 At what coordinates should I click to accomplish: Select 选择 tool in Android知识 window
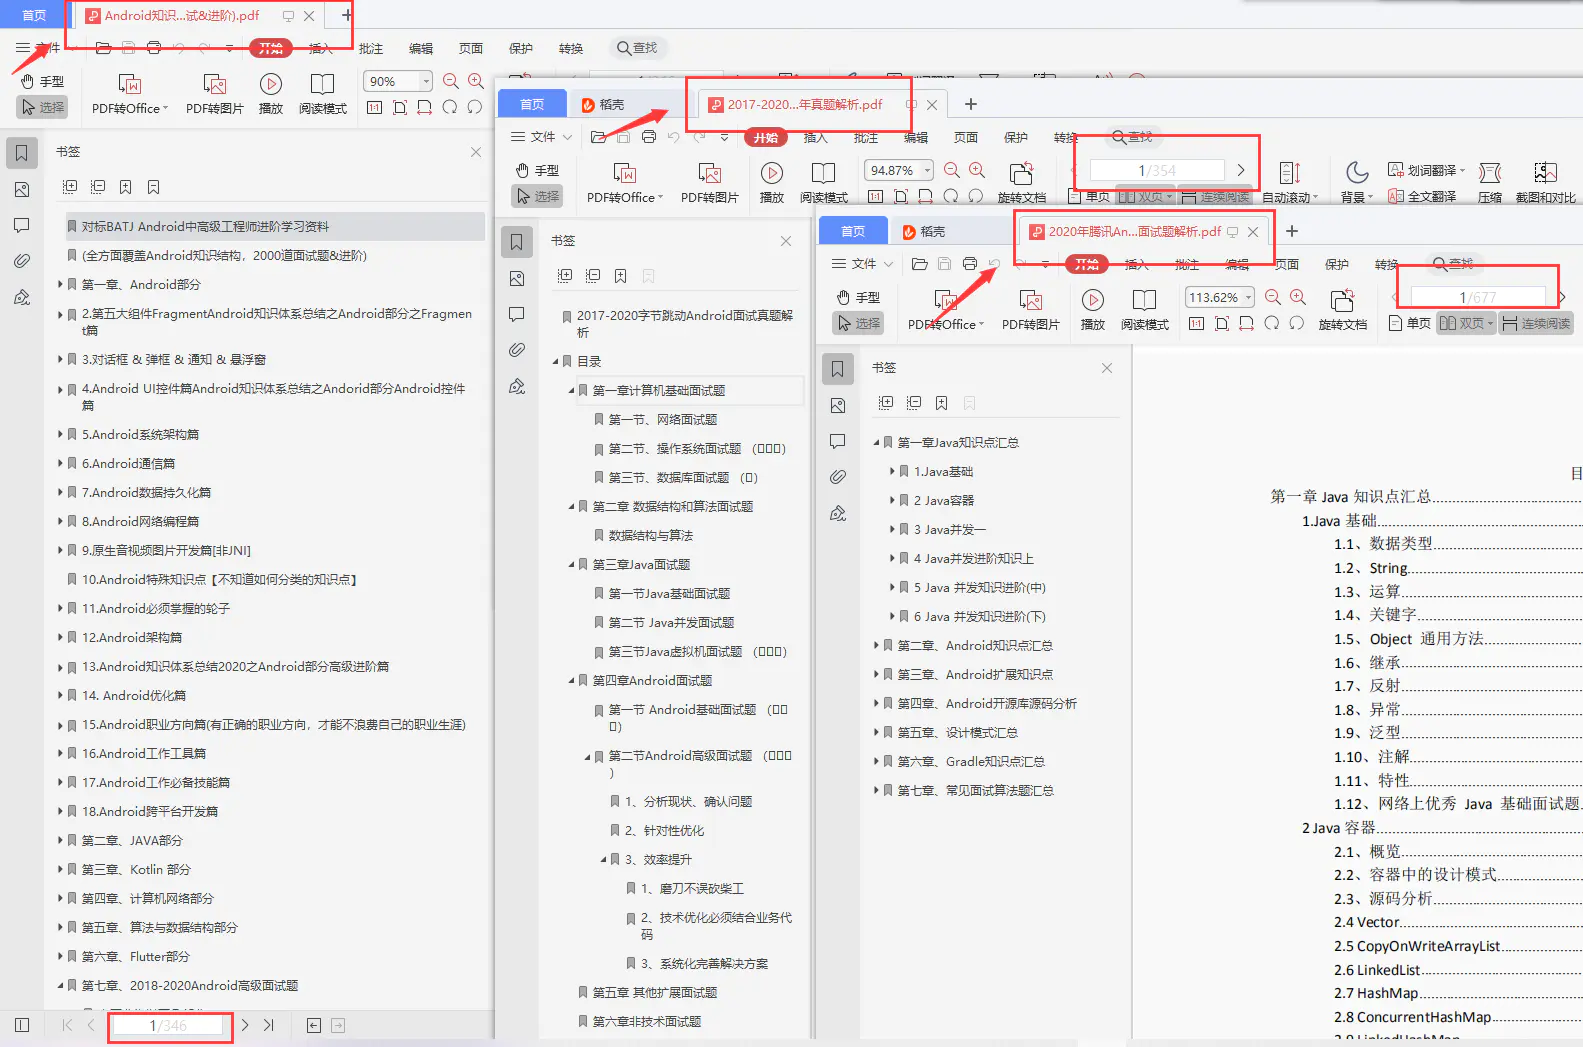(x=42, y=107)
